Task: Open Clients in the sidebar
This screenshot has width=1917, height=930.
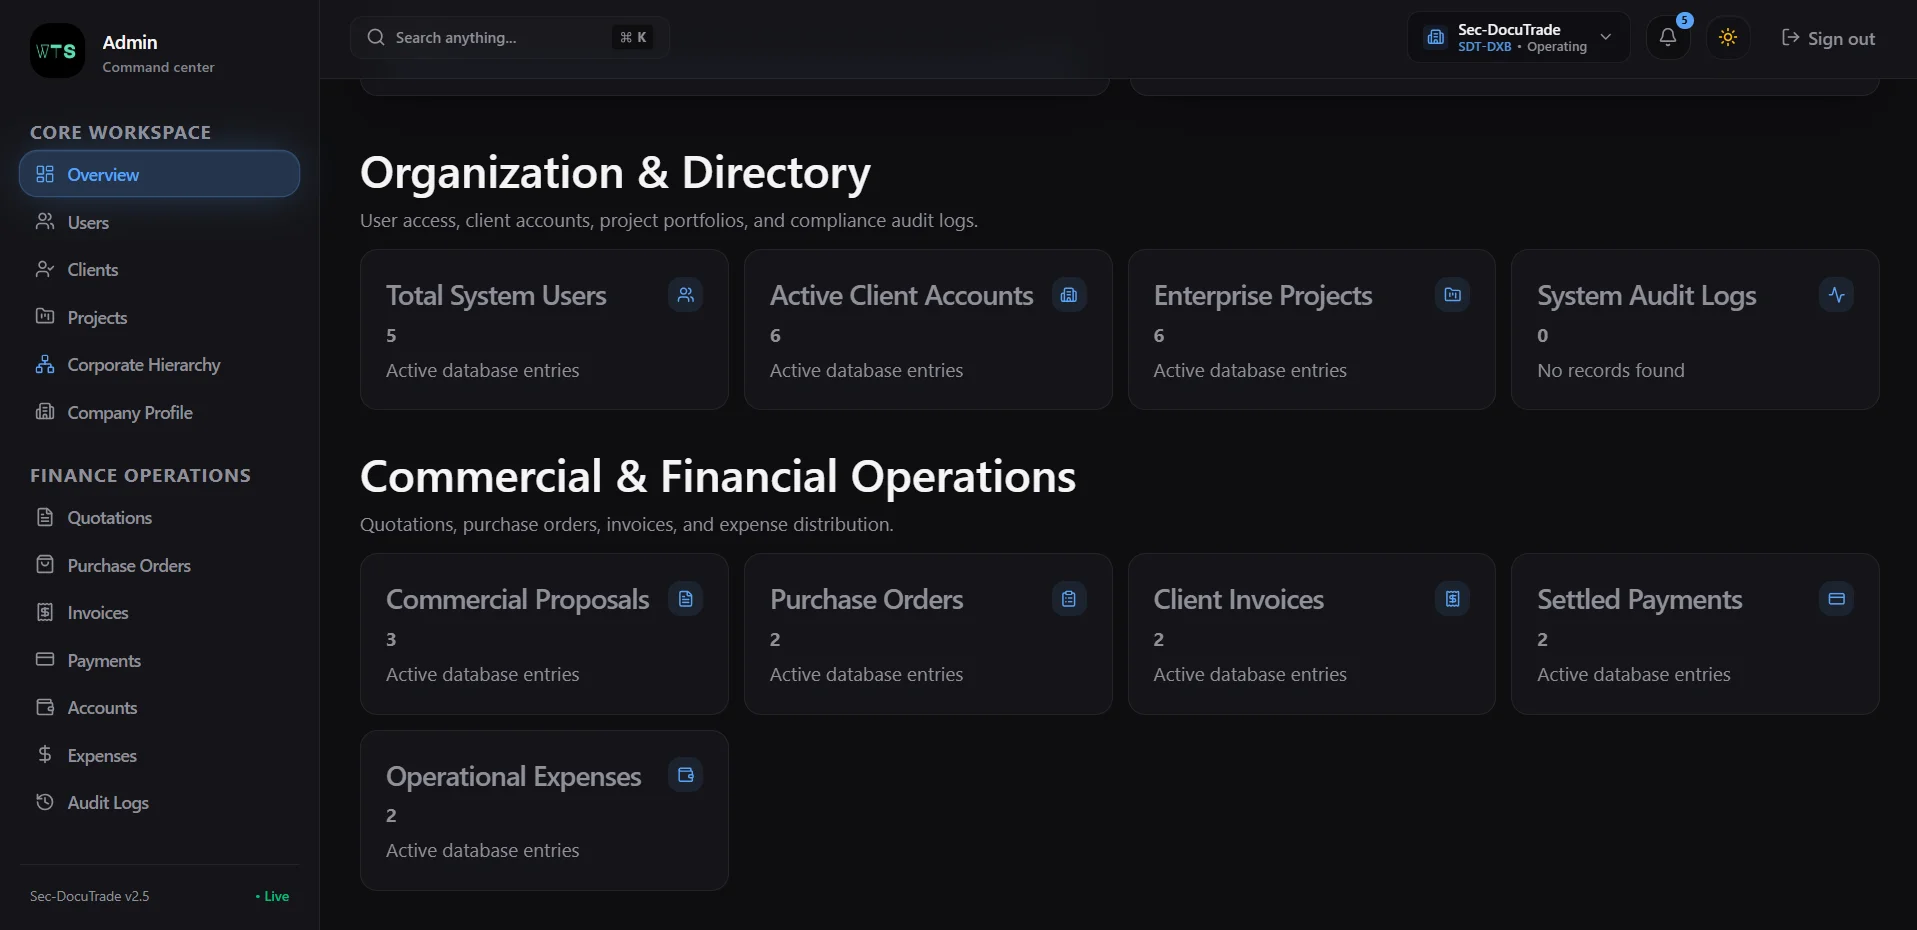Action: pyautogui.click(x=159, y=270)
